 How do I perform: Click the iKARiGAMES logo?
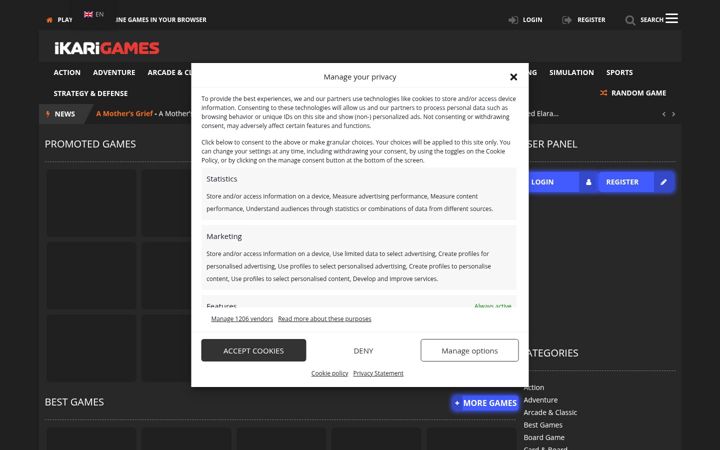[107, 48]
